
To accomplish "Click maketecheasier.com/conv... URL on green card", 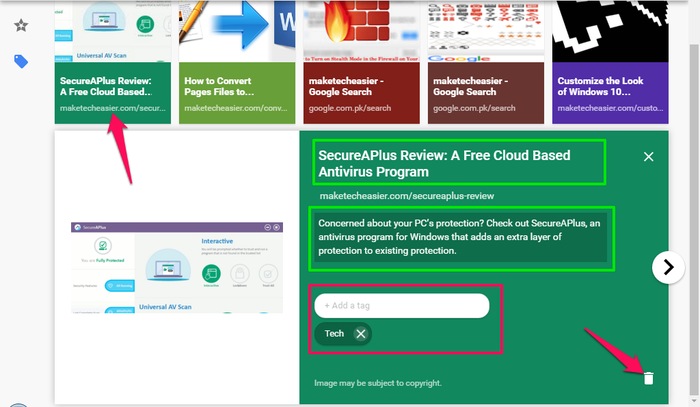I will coord(236,108).
